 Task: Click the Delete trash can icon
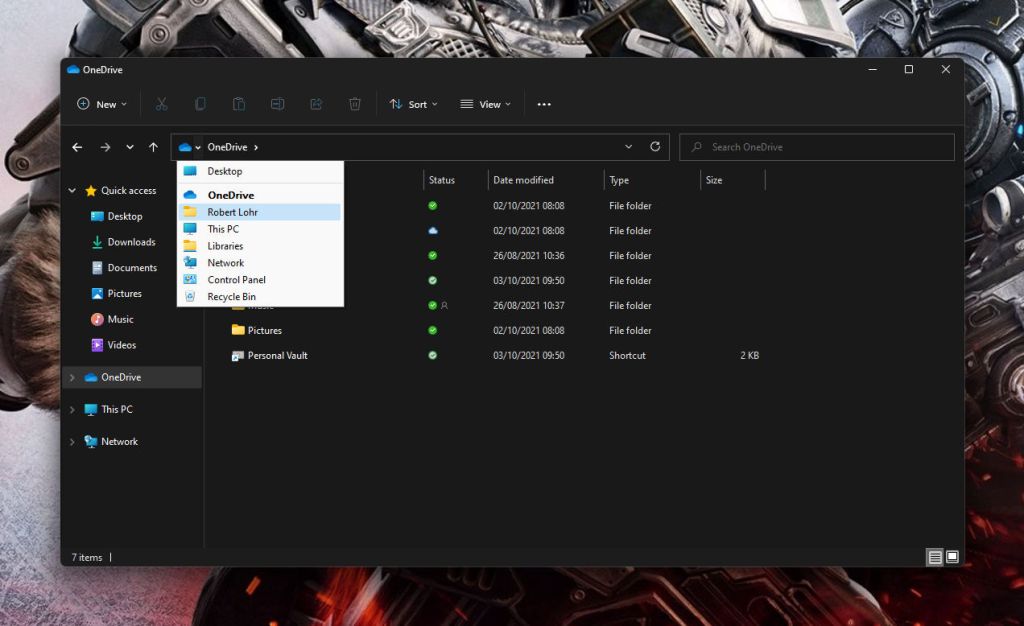pos(355,104)
